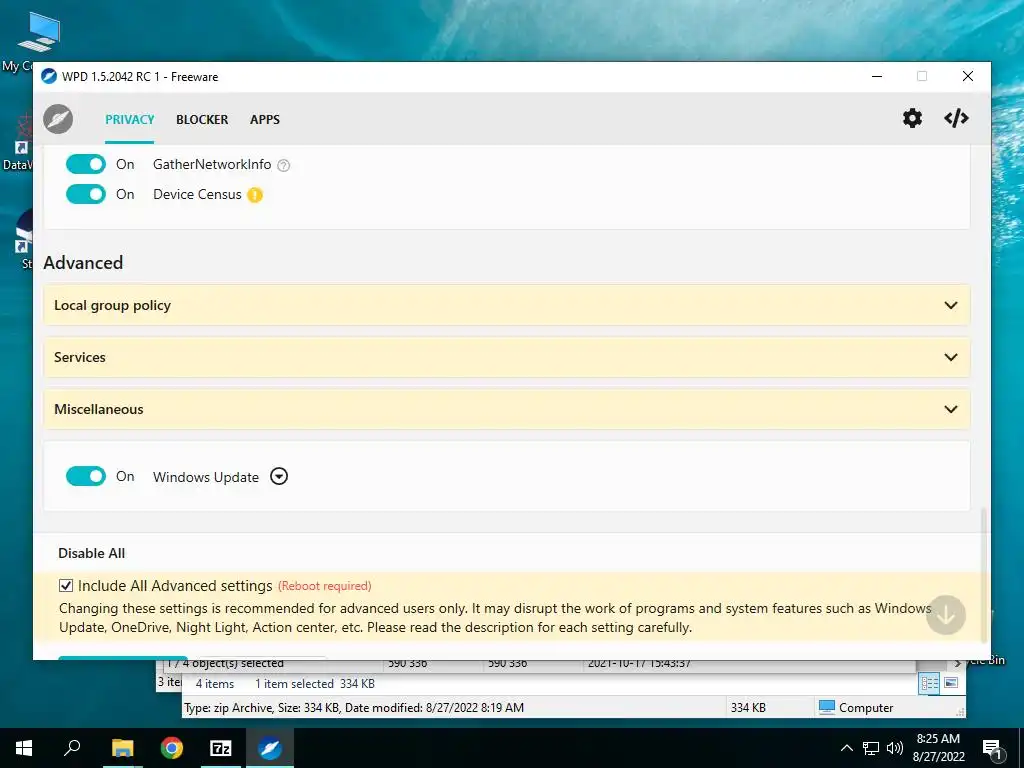Launch Chrome from taskbar
This screenshot has height=768, width=1024.
coord(172,748)
